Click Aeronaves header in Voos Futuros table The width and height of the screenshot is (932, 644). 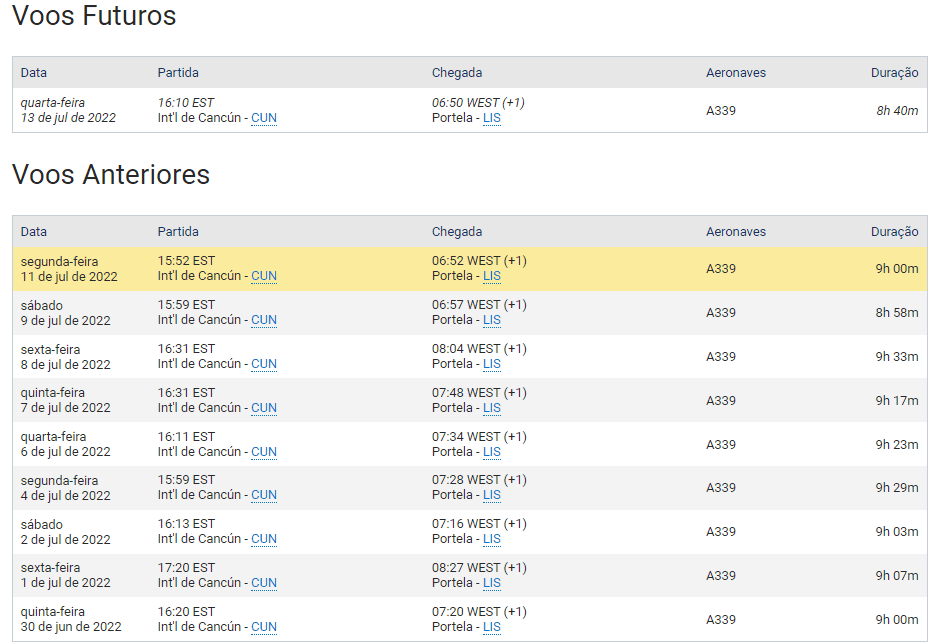tap(736, 73)
